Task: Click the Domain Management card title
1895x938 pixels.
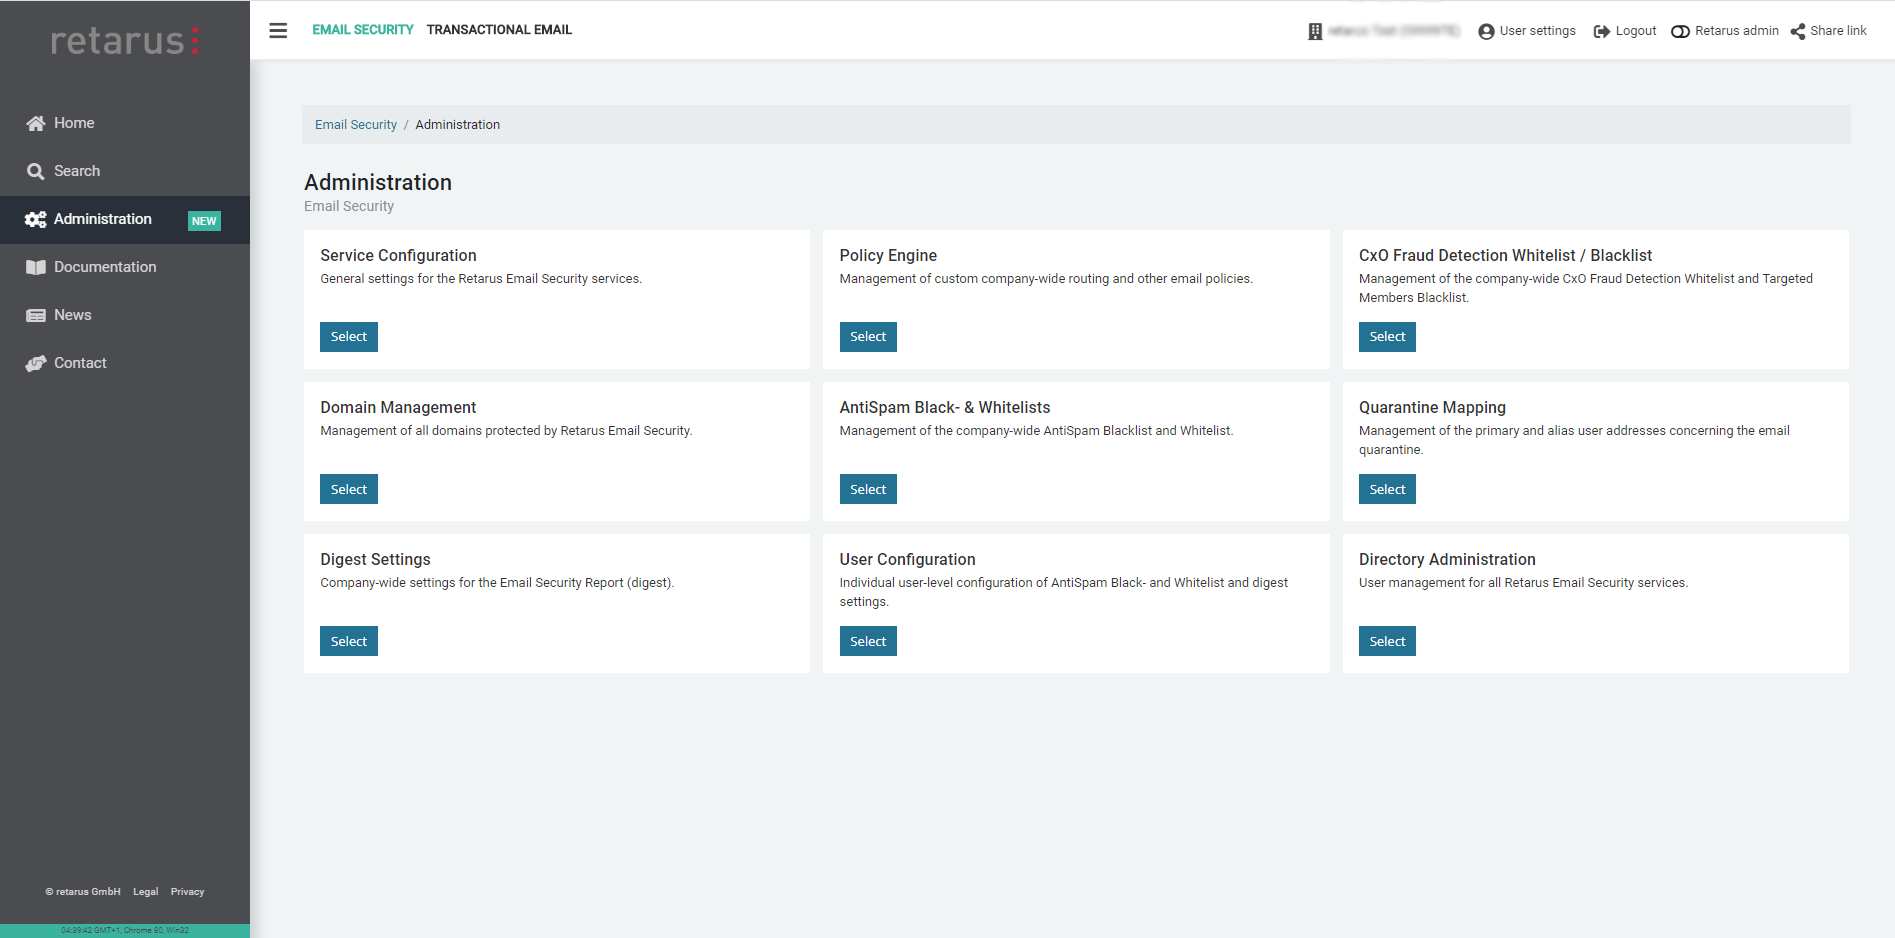Action: pyautogui.click(x=398, y=408)
